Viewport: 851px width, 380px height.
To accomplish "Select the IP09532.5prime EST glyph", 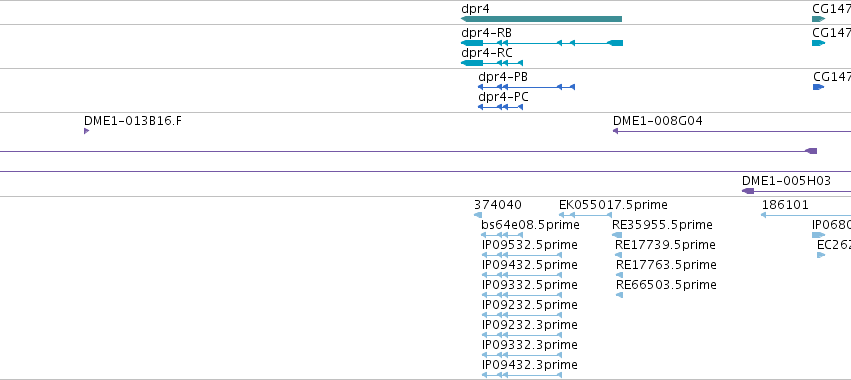I will (x=522, y=255).
